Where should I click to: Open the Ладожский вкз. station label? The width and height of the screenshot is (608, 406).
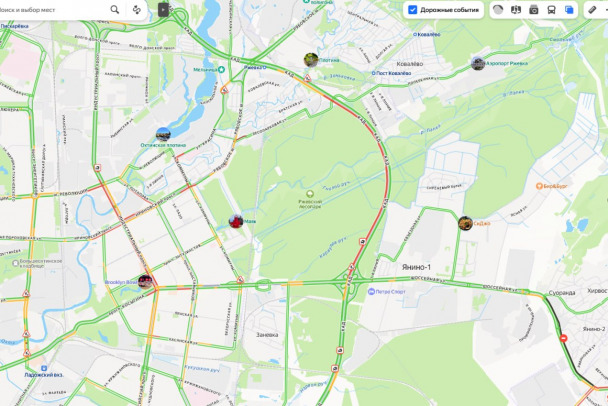(44, 375)
